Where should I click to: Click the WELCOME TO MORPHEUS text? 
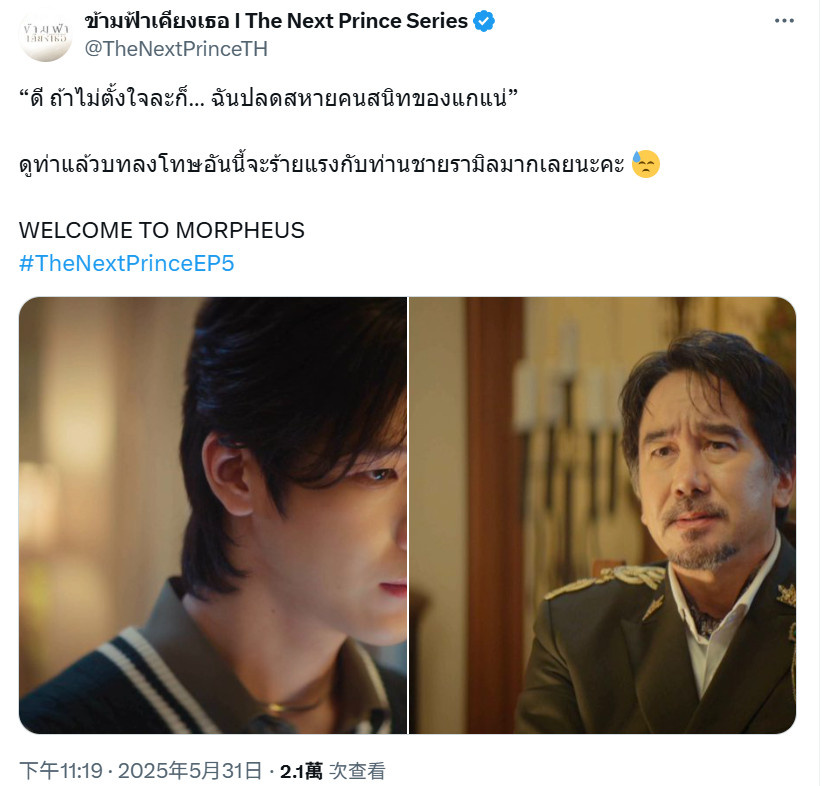coord(162,230)
